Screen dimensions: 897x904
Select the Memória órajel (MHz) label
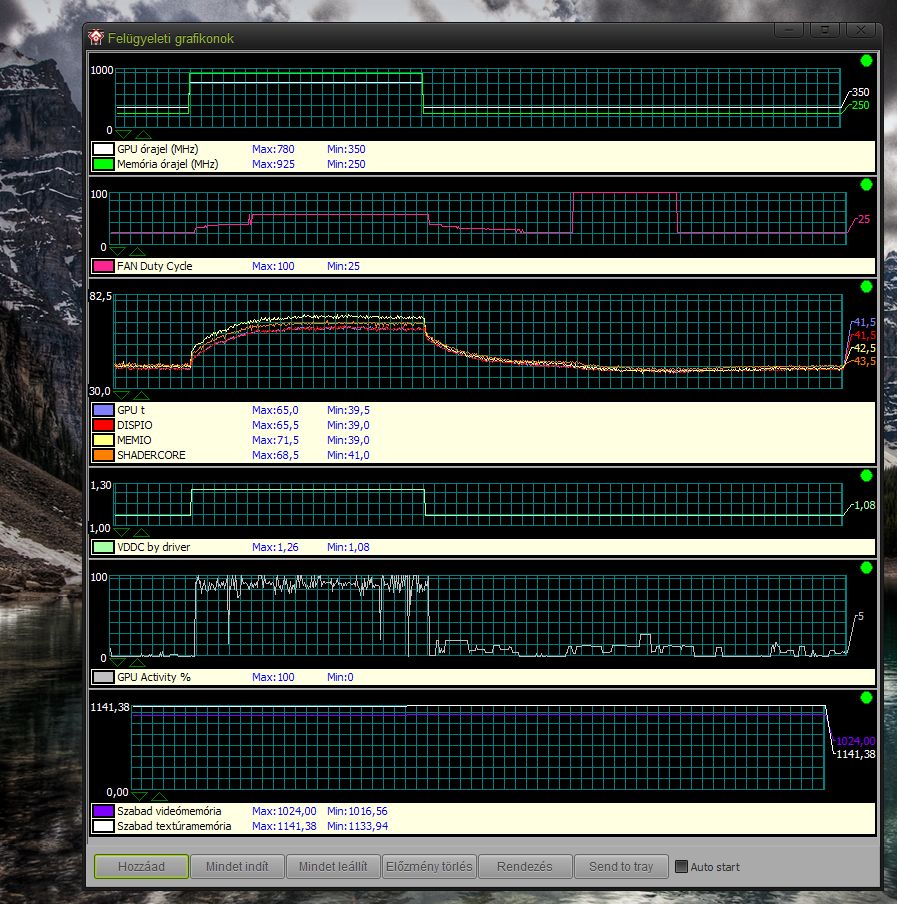pos(168,164)
